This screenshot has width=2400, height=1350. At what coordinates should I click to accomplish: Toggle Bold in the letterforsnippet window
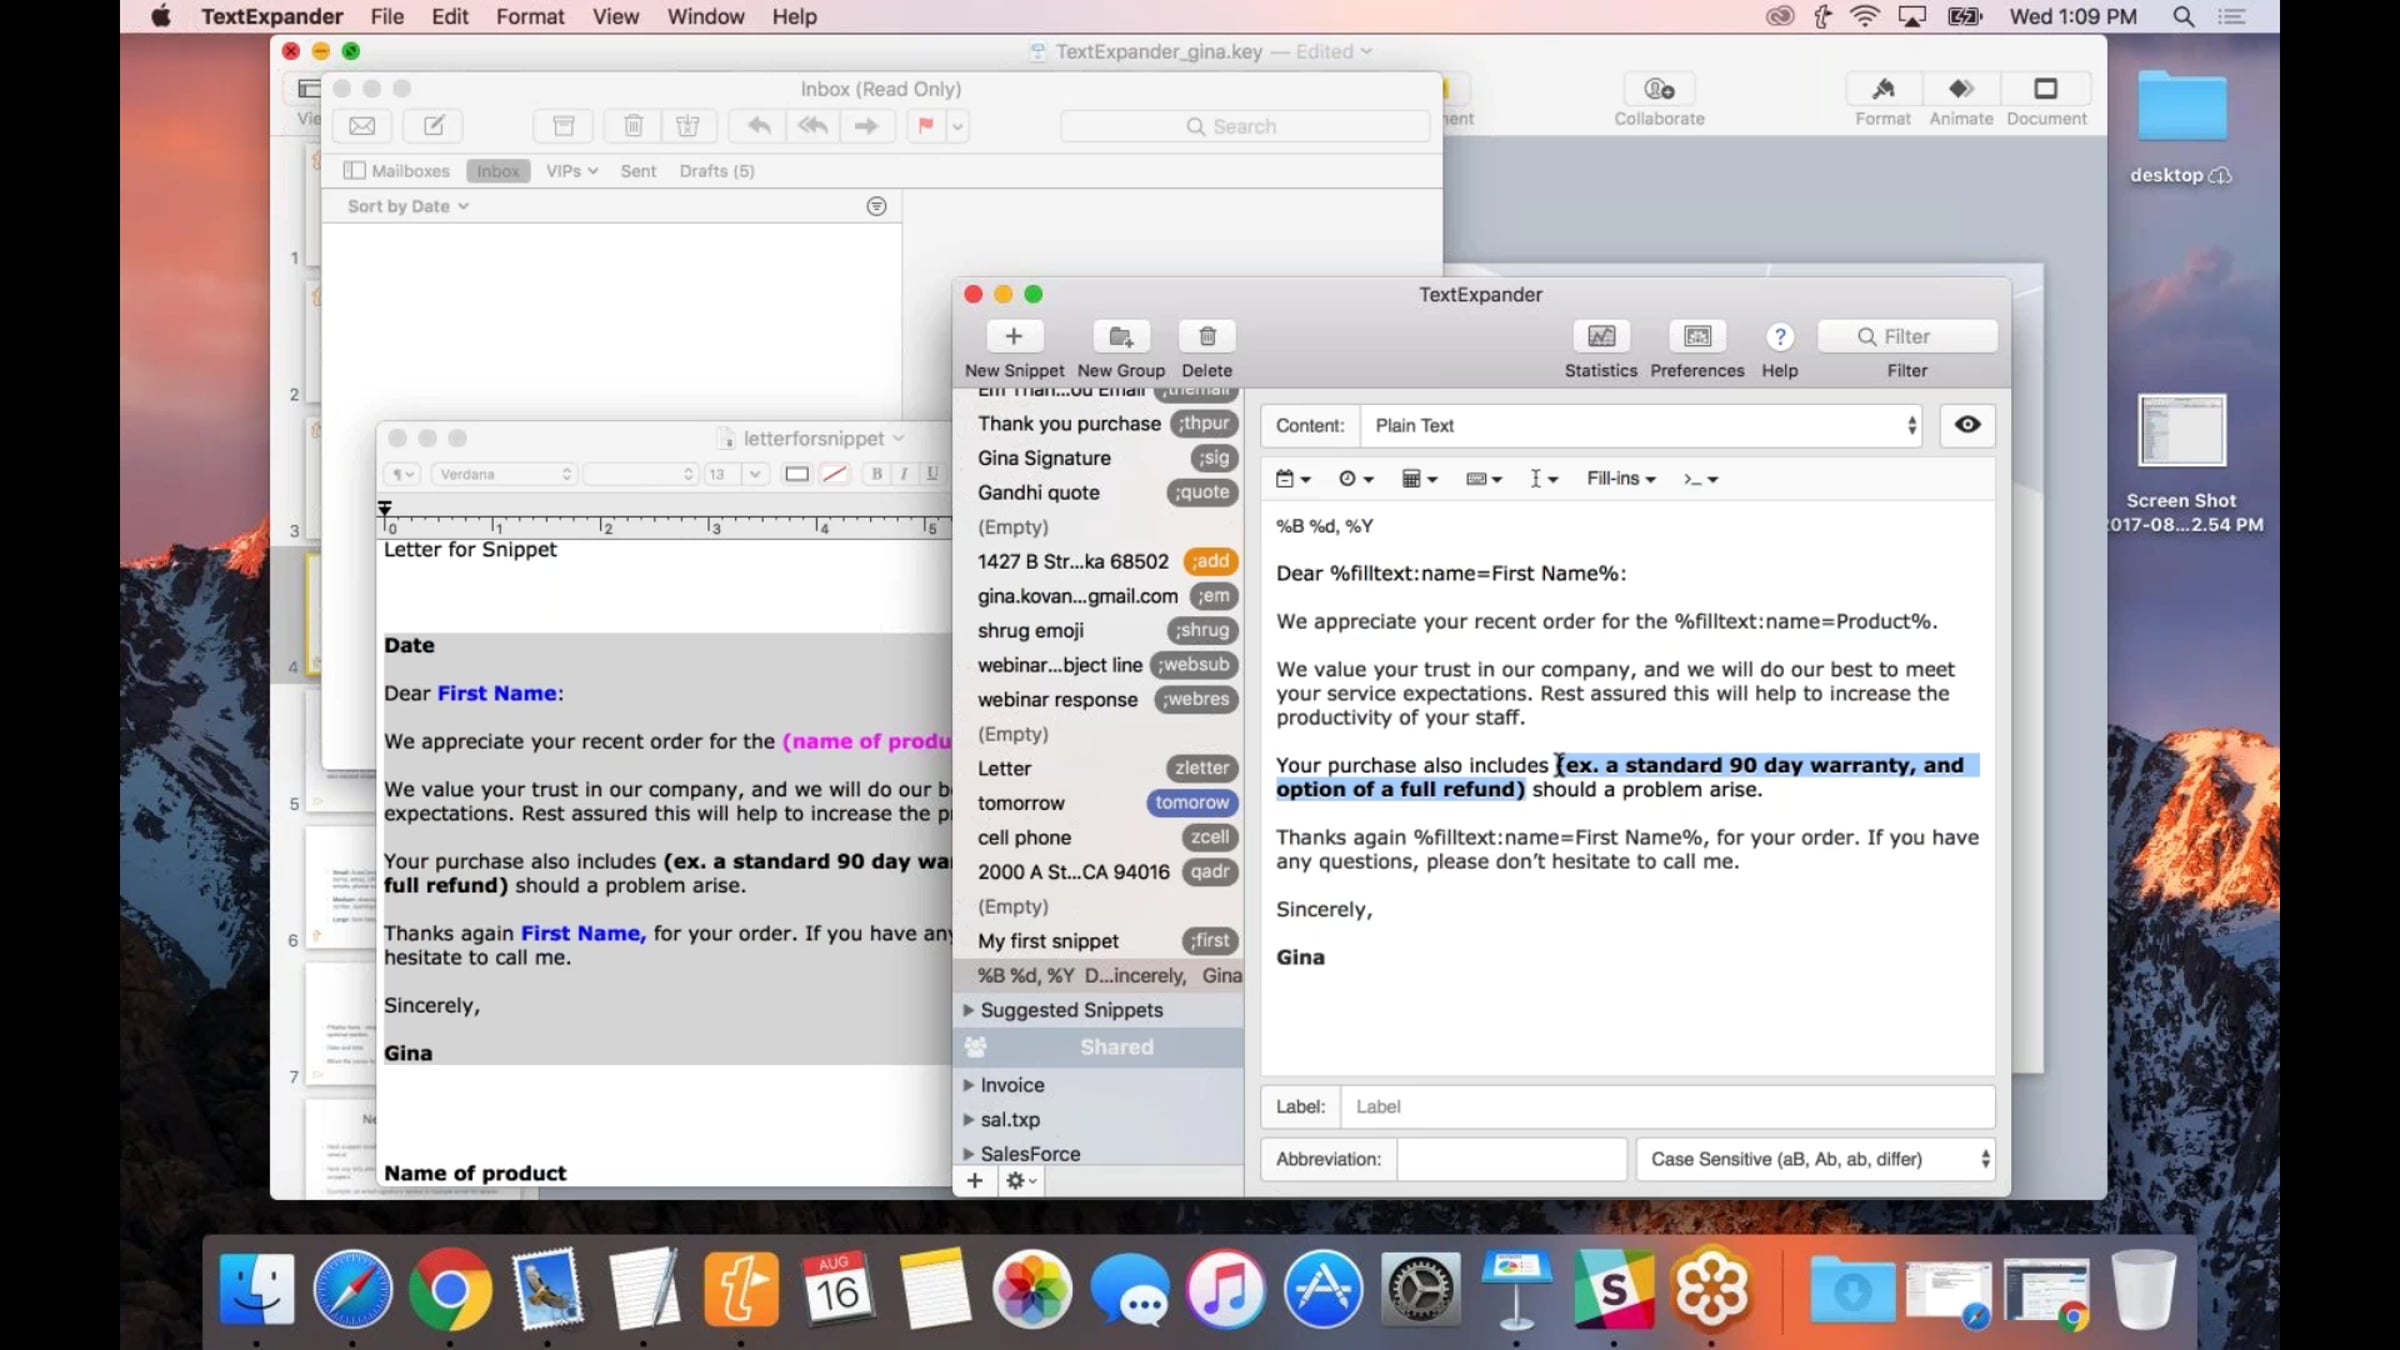(x=877, y=474)
